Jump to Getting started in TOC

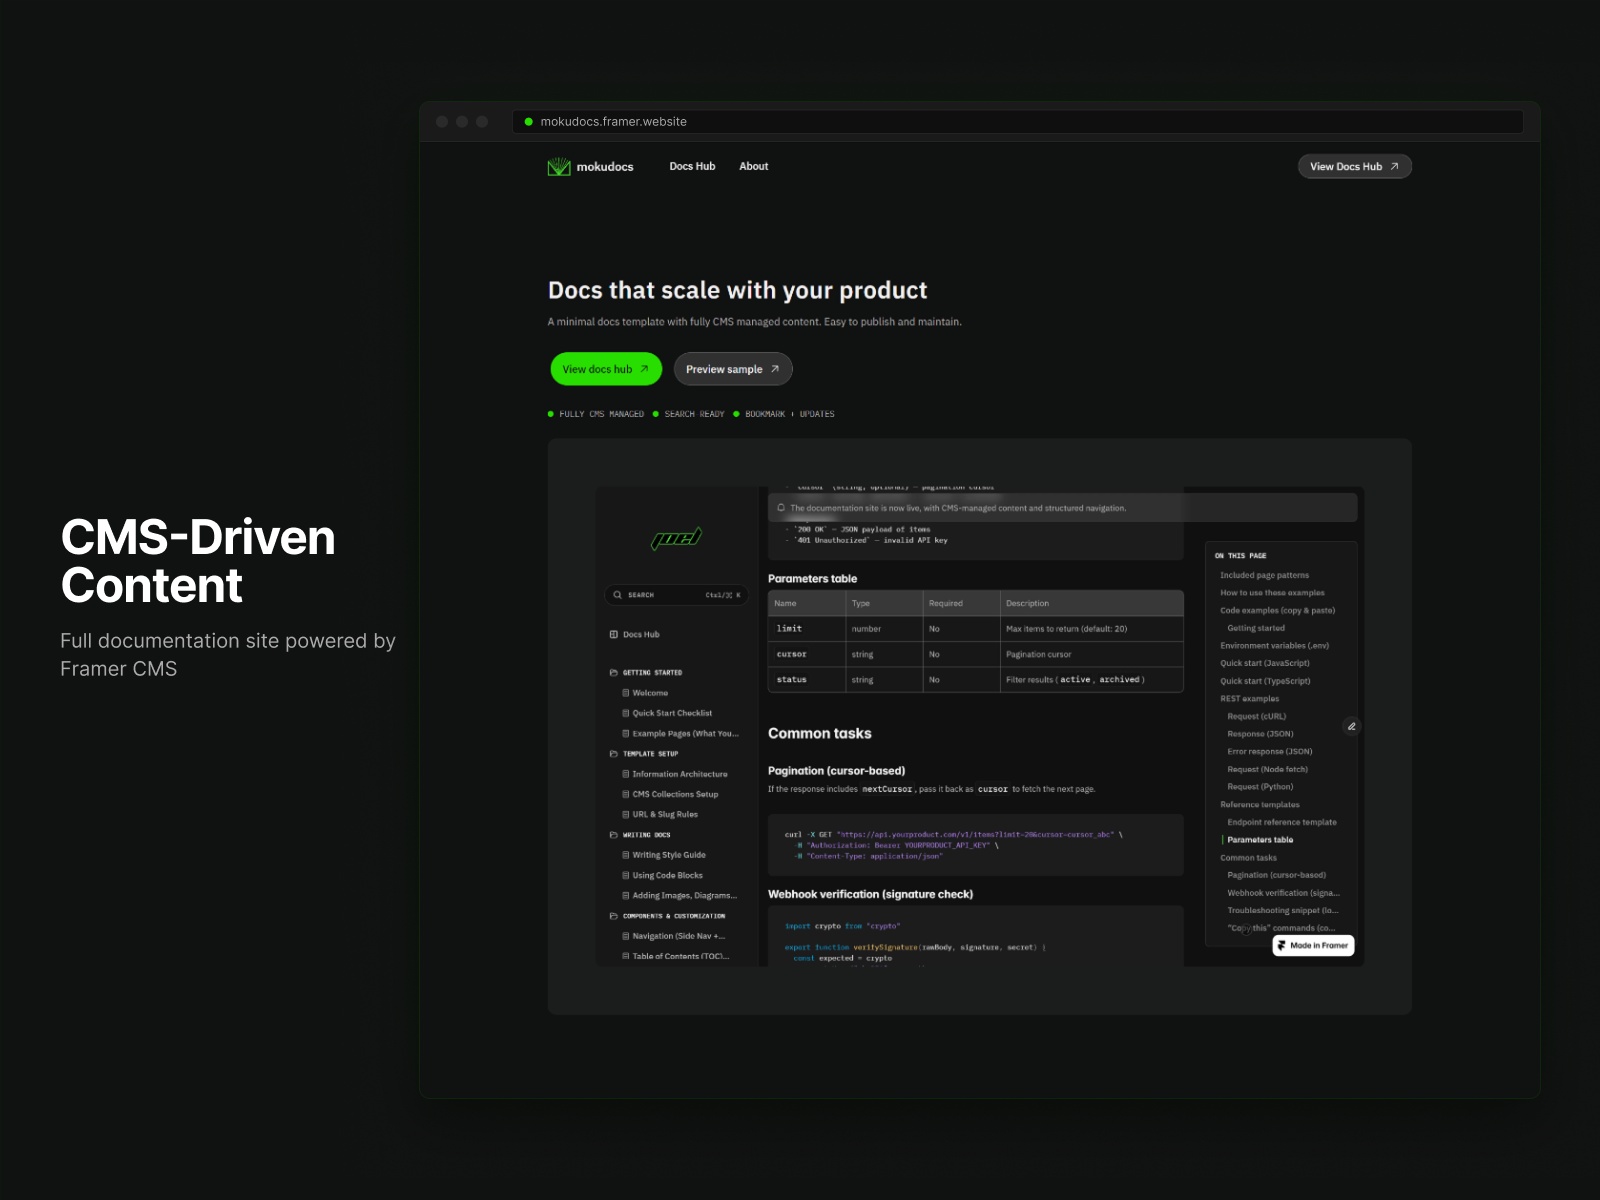(x=1256, y=628)
